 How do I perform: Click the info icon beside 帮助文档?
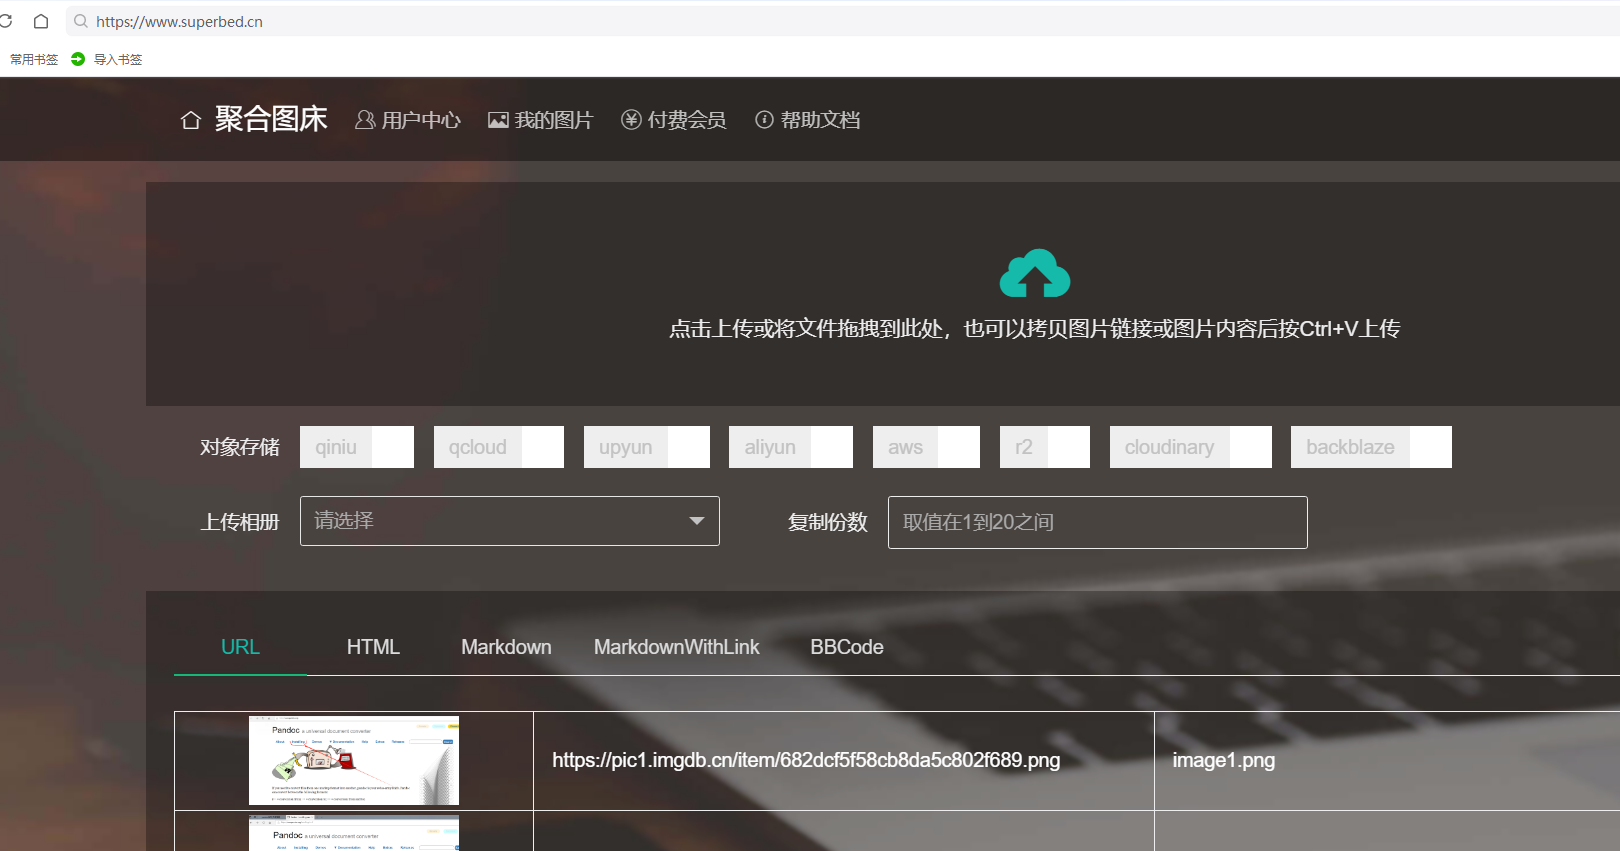pyautogui.click(x=764, y=120)
